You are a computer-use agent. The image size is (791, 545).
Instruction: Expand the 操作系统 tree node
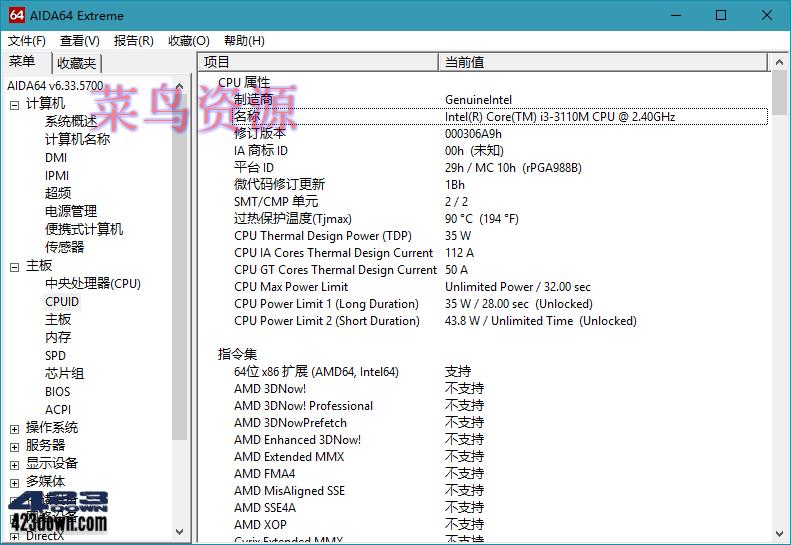click(x=14, y=429)
